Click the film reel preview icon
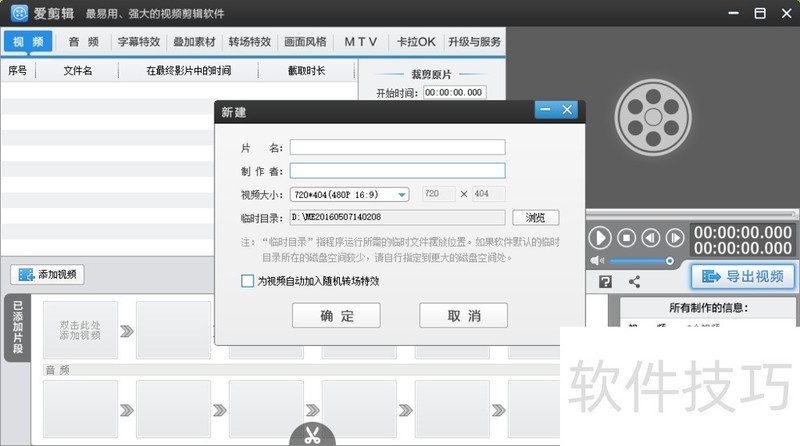Viewport: 800px width, 446px height. tap(653, 117)
